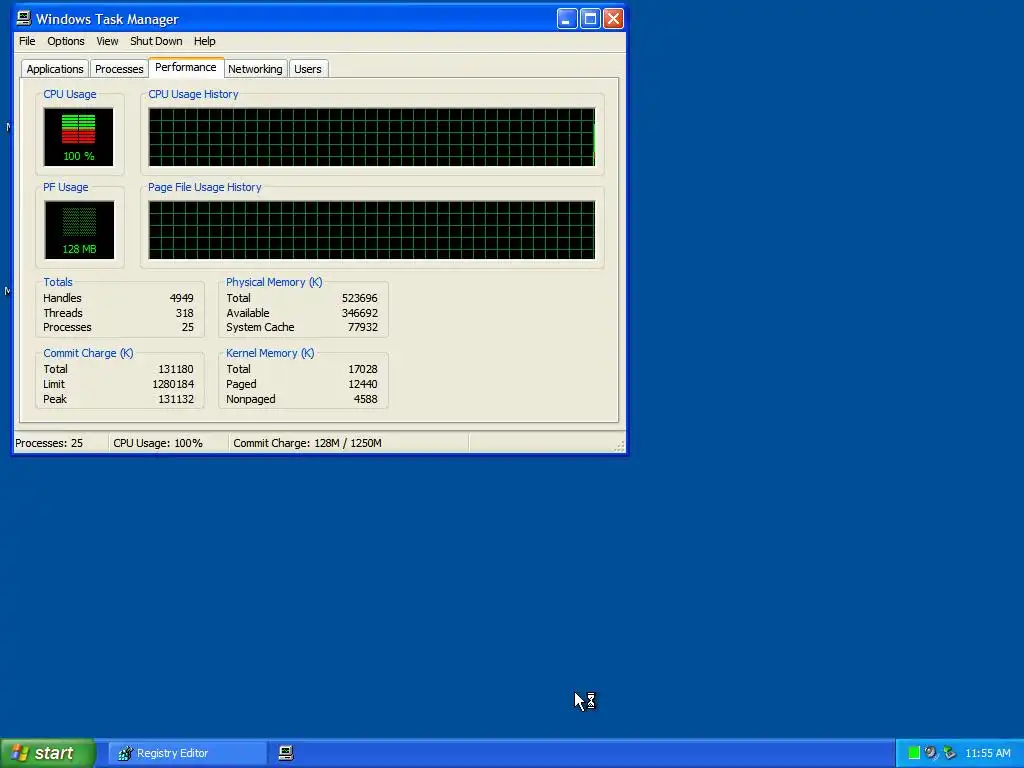Open the View menu

point(107,41)
